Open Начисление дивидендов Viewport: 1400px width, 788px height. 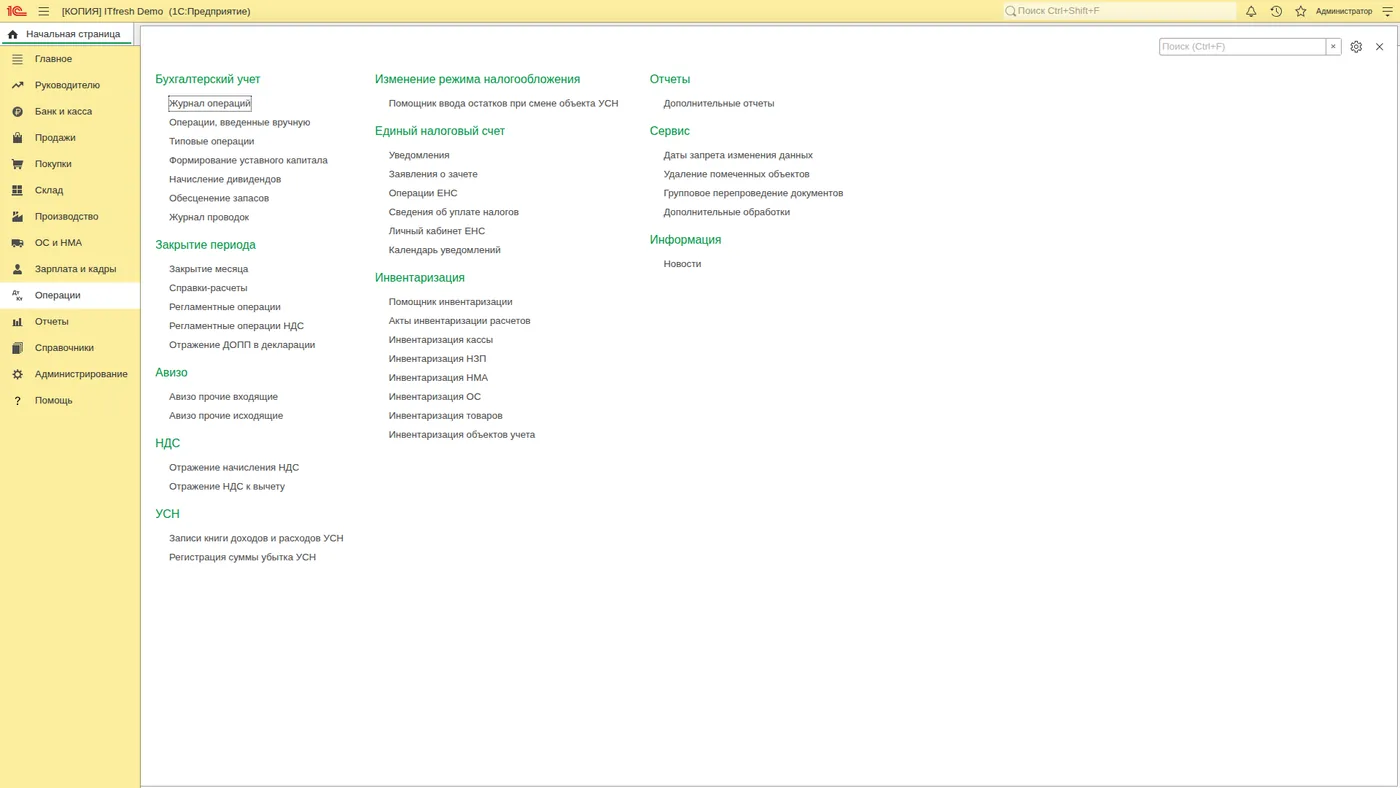(225, 180)
